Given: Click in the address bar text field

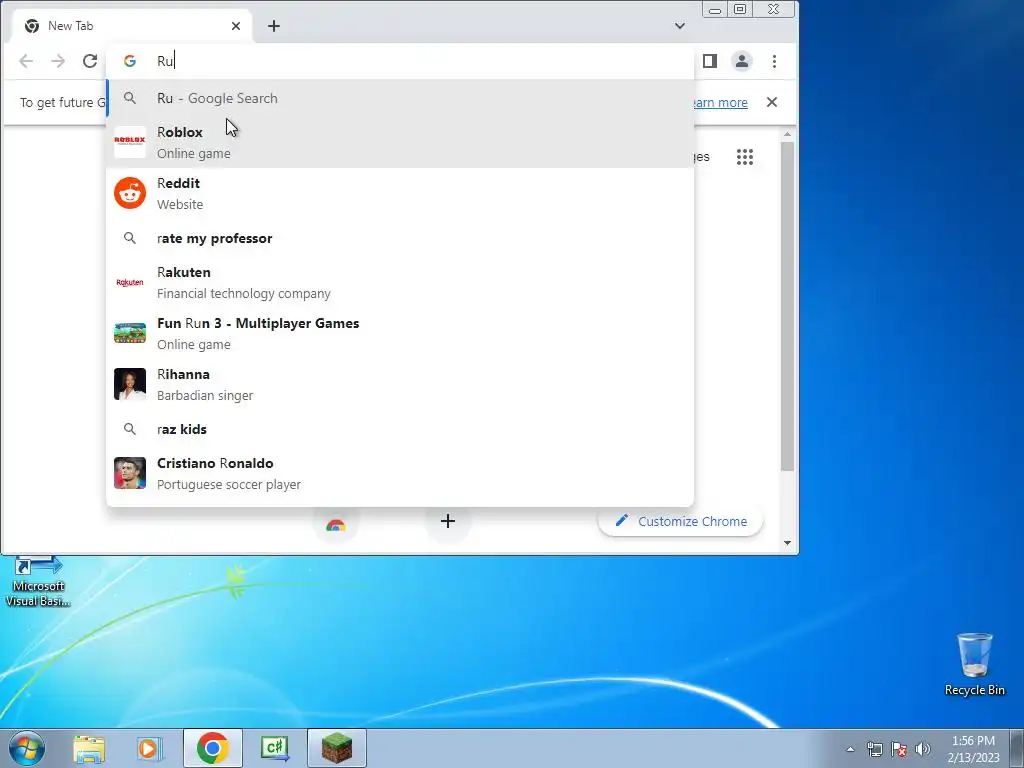Looking at the screenshot, I should (418, 61).
